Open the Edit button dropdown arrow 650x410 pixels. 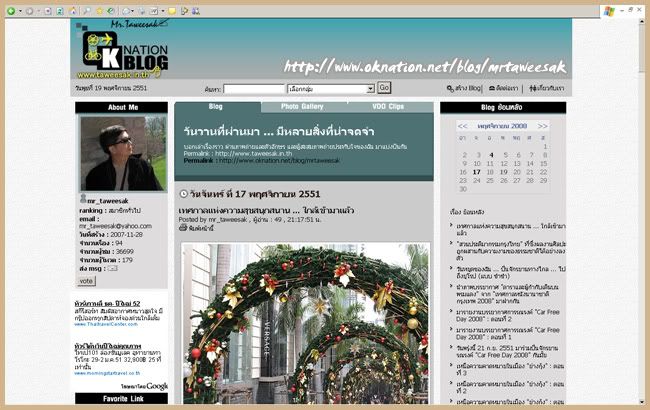(x=162, y=11)
